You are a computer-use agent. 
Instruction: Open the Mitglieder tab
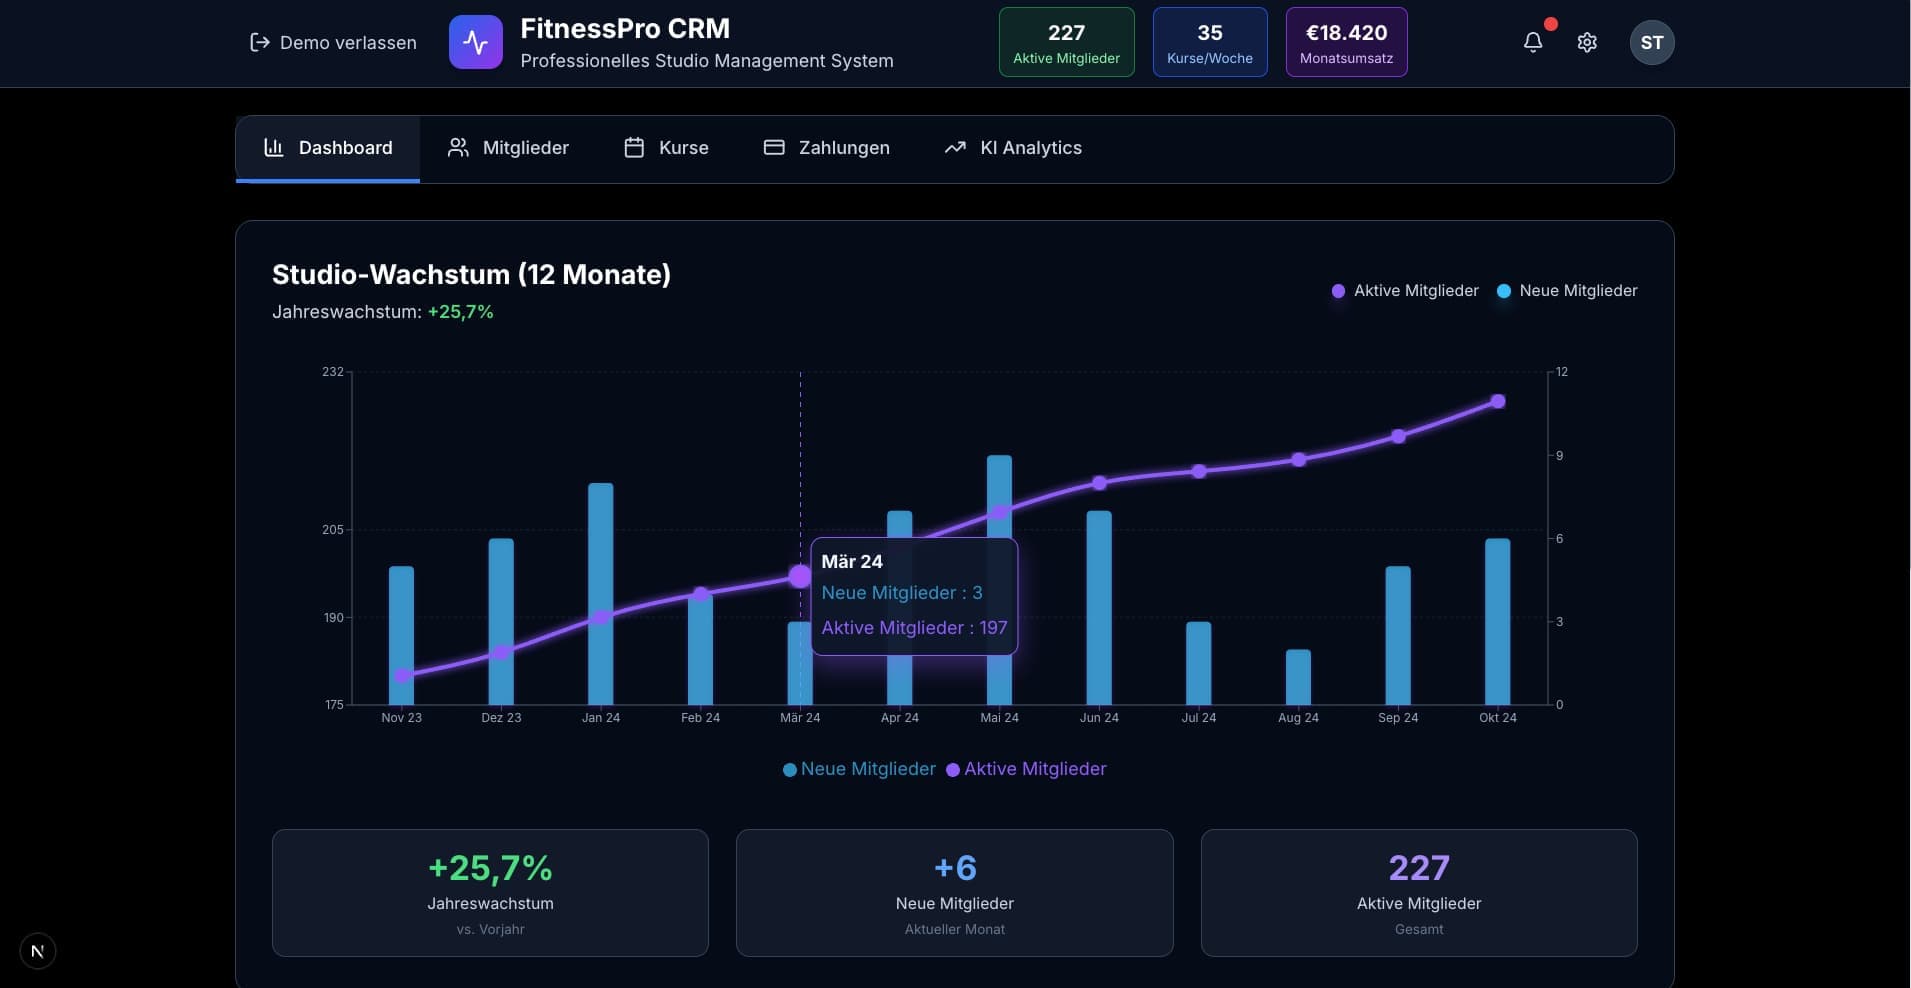[x=508, y=148]
